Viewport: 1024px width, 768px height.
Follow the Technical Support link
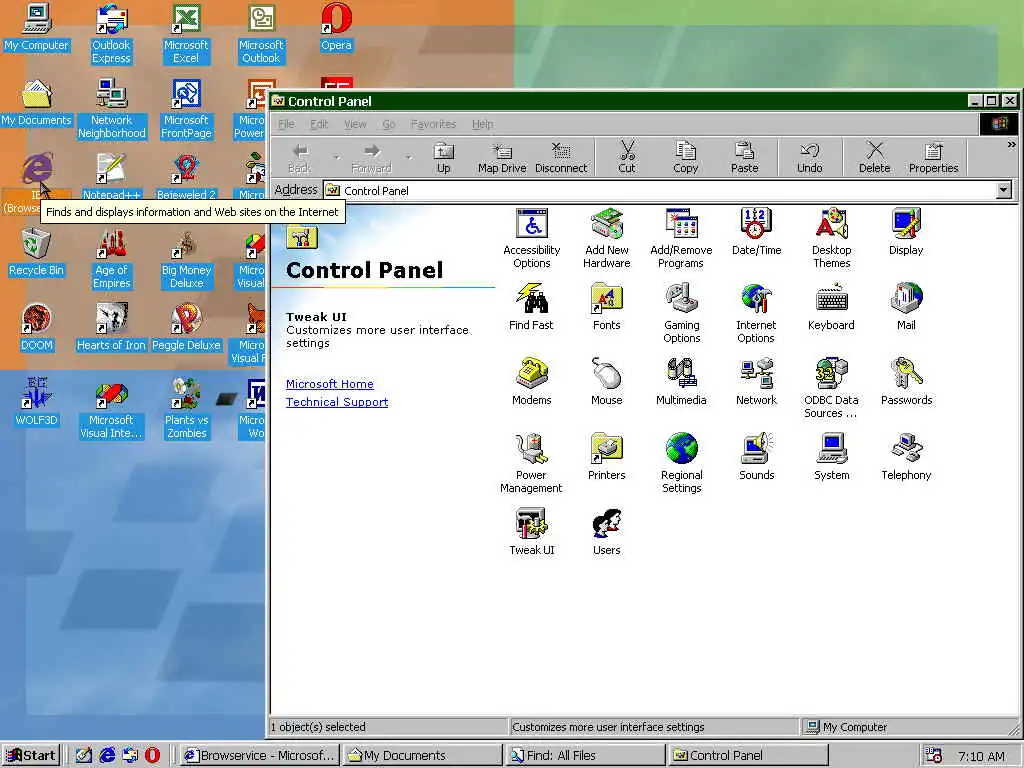[x=337, y=402]
